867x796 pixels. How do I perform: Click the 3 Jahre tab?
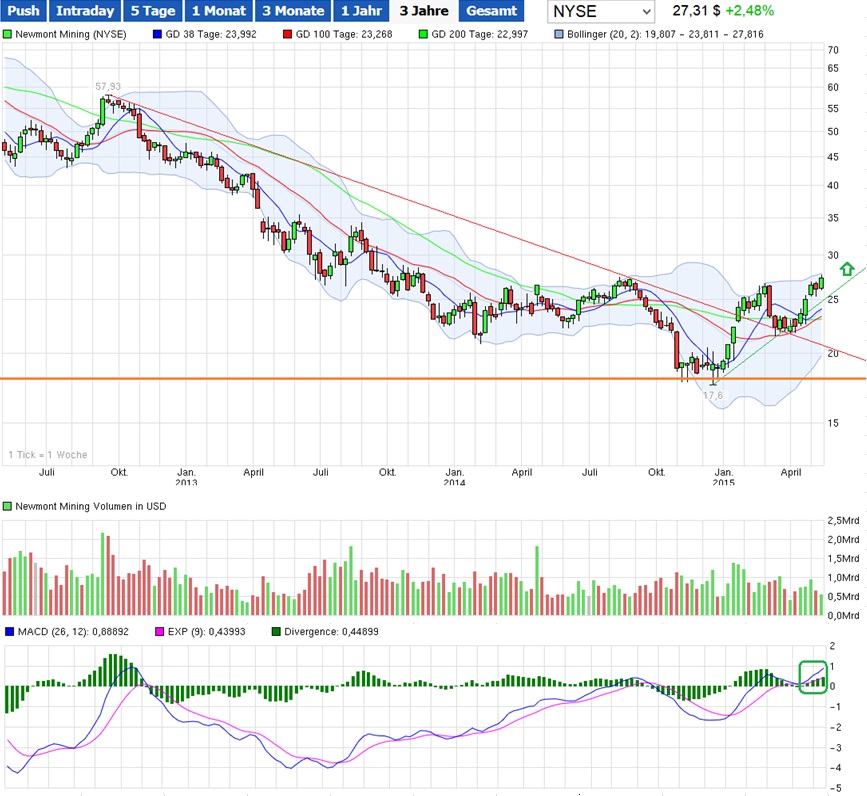pos(423,11)
